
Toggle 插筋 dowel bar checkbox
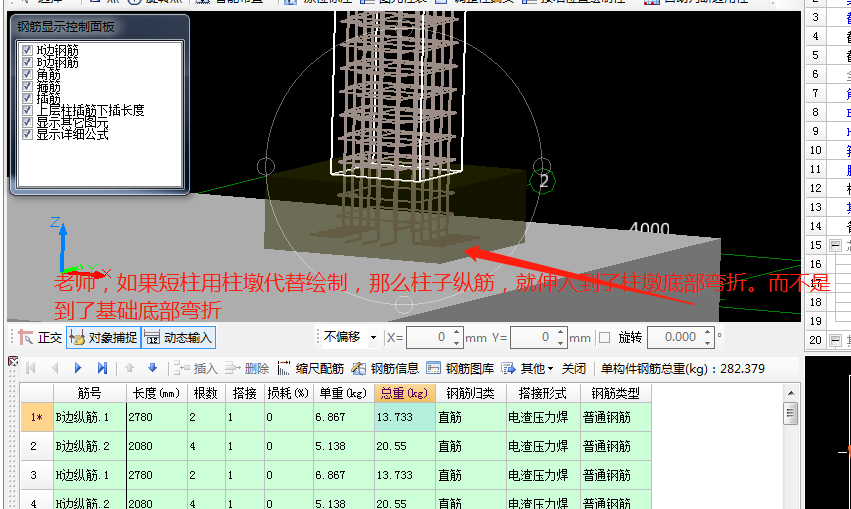(27, 98)
